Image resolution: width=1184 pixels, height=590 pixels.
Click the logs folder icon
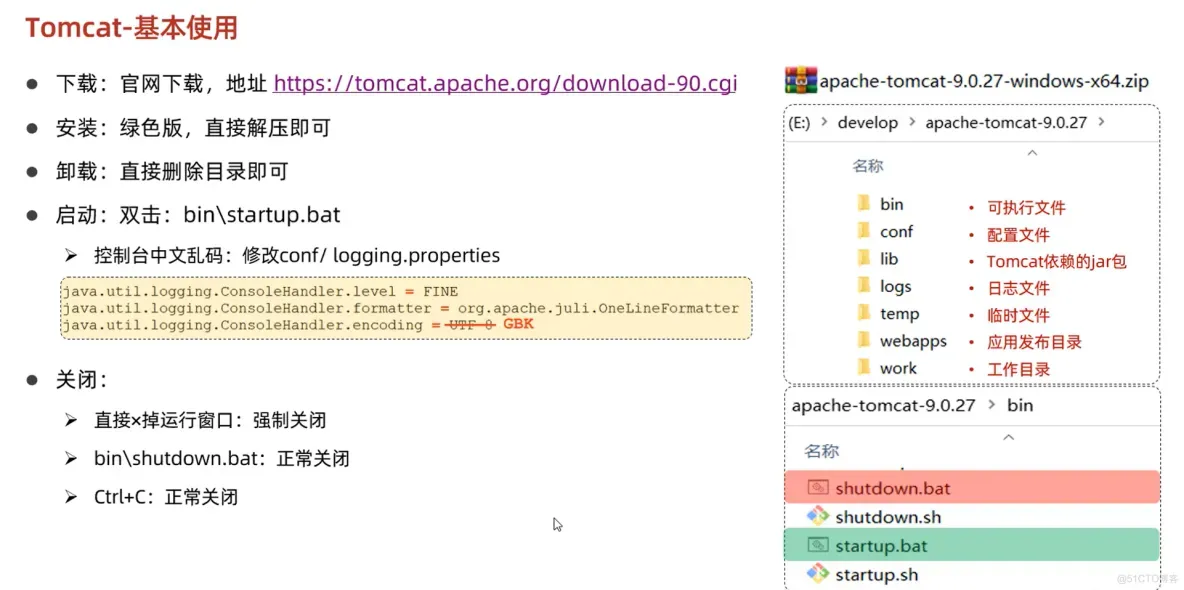click(864, 286)
